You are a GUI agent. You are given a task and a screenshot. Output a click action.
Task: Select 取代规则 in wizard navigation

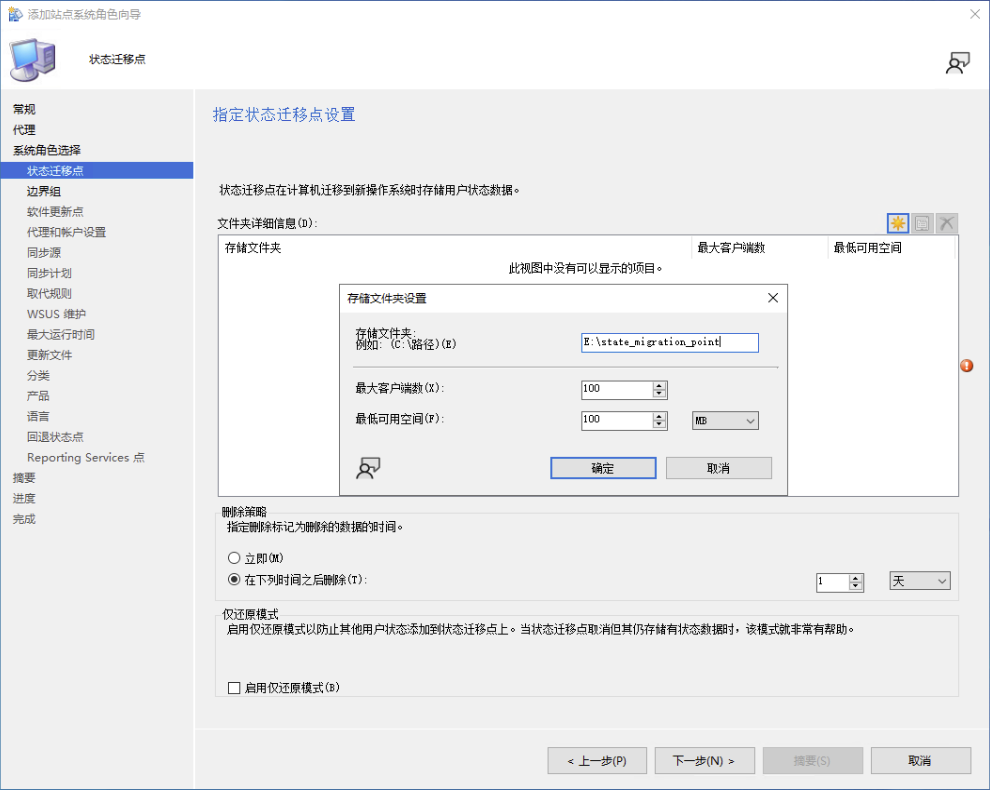pyautogui.click(x=49, y=294)
